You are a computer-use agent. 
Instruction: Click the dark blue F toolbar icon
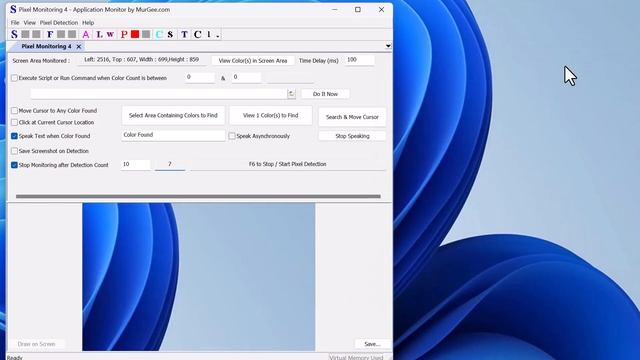click(50, 34)
